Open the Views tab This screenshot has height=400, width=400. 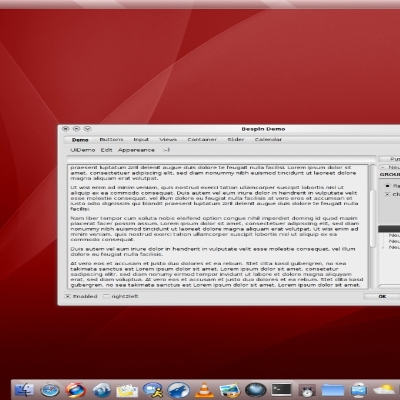click(x=168, y=140)
